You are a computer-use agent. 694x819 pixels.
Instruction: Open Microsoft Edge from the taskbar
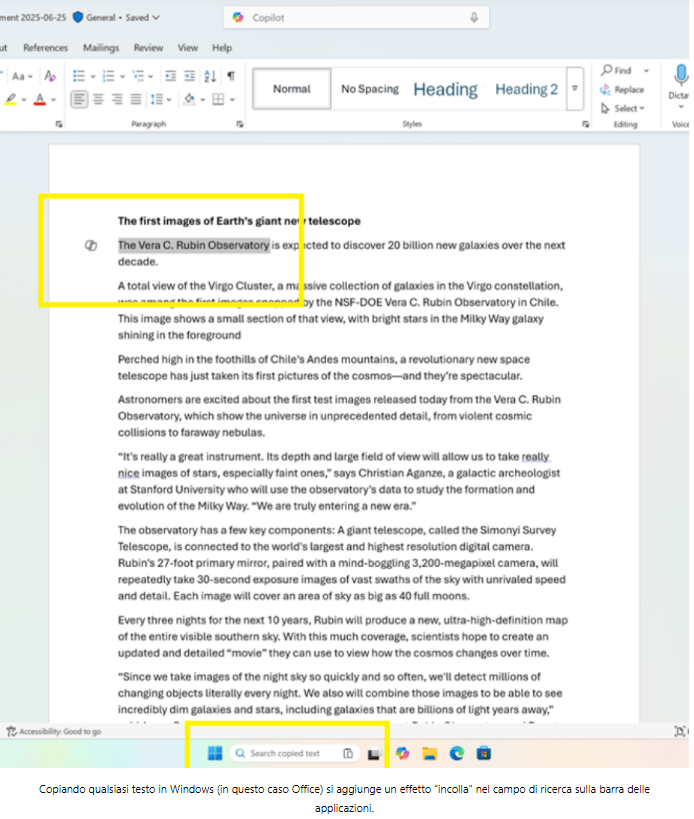[x=457, y=753]
